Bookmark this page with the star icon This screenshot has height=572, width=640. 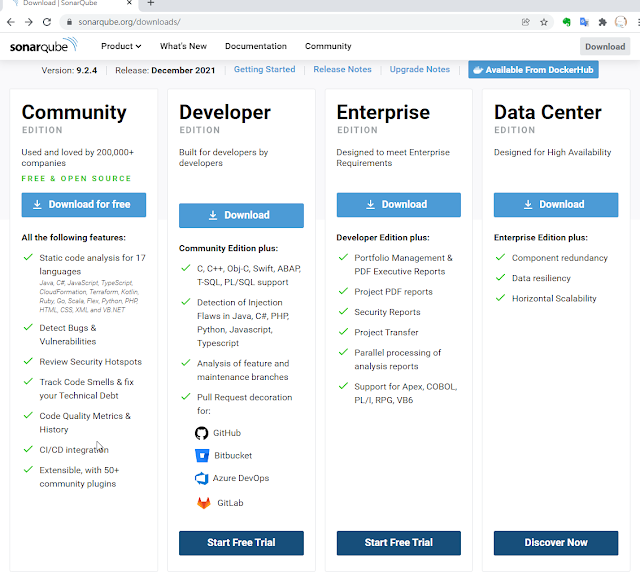pos(544,22)
